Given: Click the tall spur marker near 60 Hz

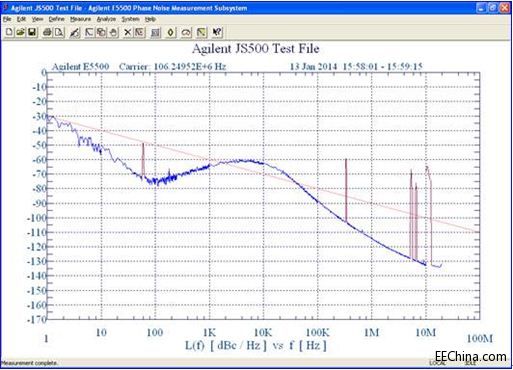Looking at the screenshot, I should [143, 160].
